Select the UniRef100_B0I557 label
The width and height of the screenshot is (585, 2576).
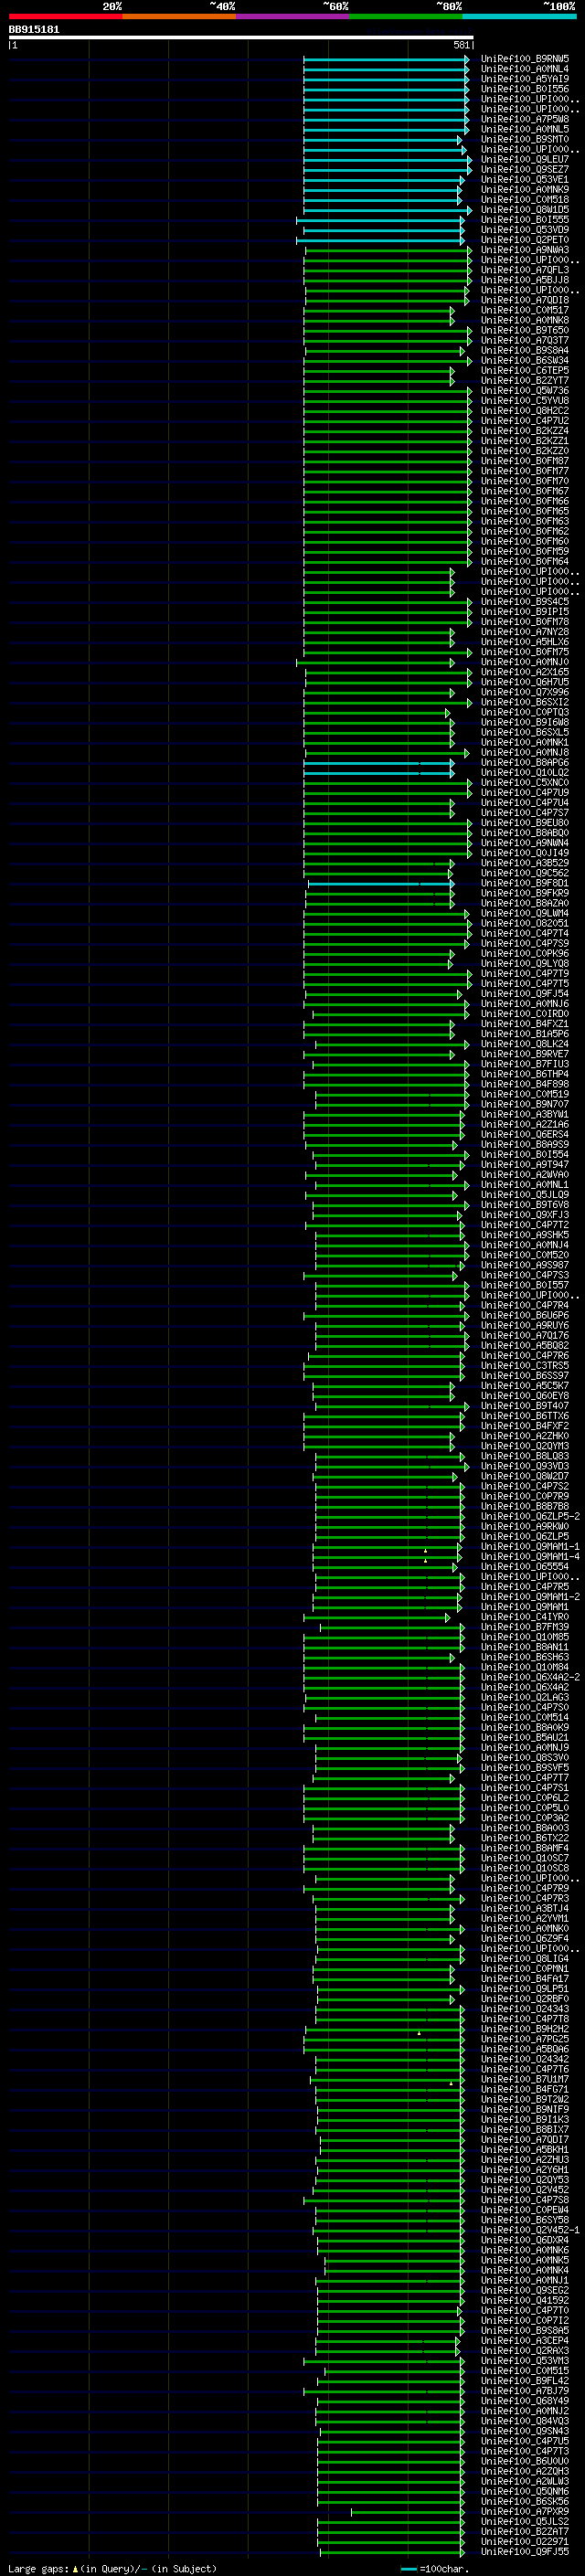click(x=525, y=1285)
